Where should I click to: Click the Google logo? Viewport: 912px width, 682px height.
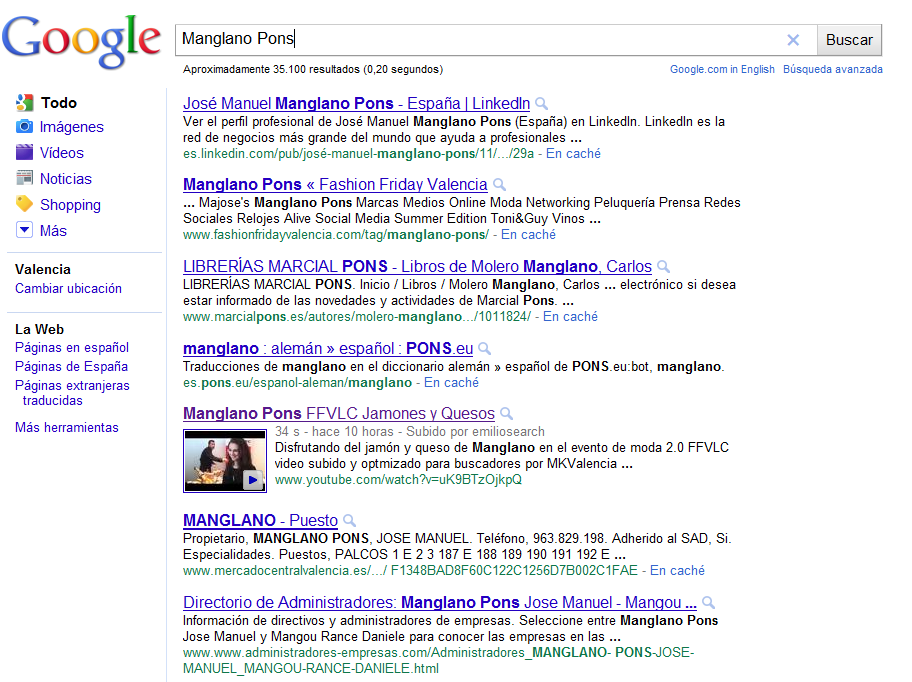[81, 41]
